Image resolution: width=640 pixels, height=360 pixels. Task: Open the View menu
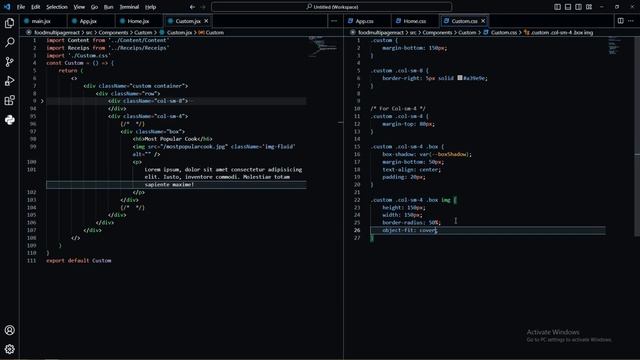click(79, 7)
